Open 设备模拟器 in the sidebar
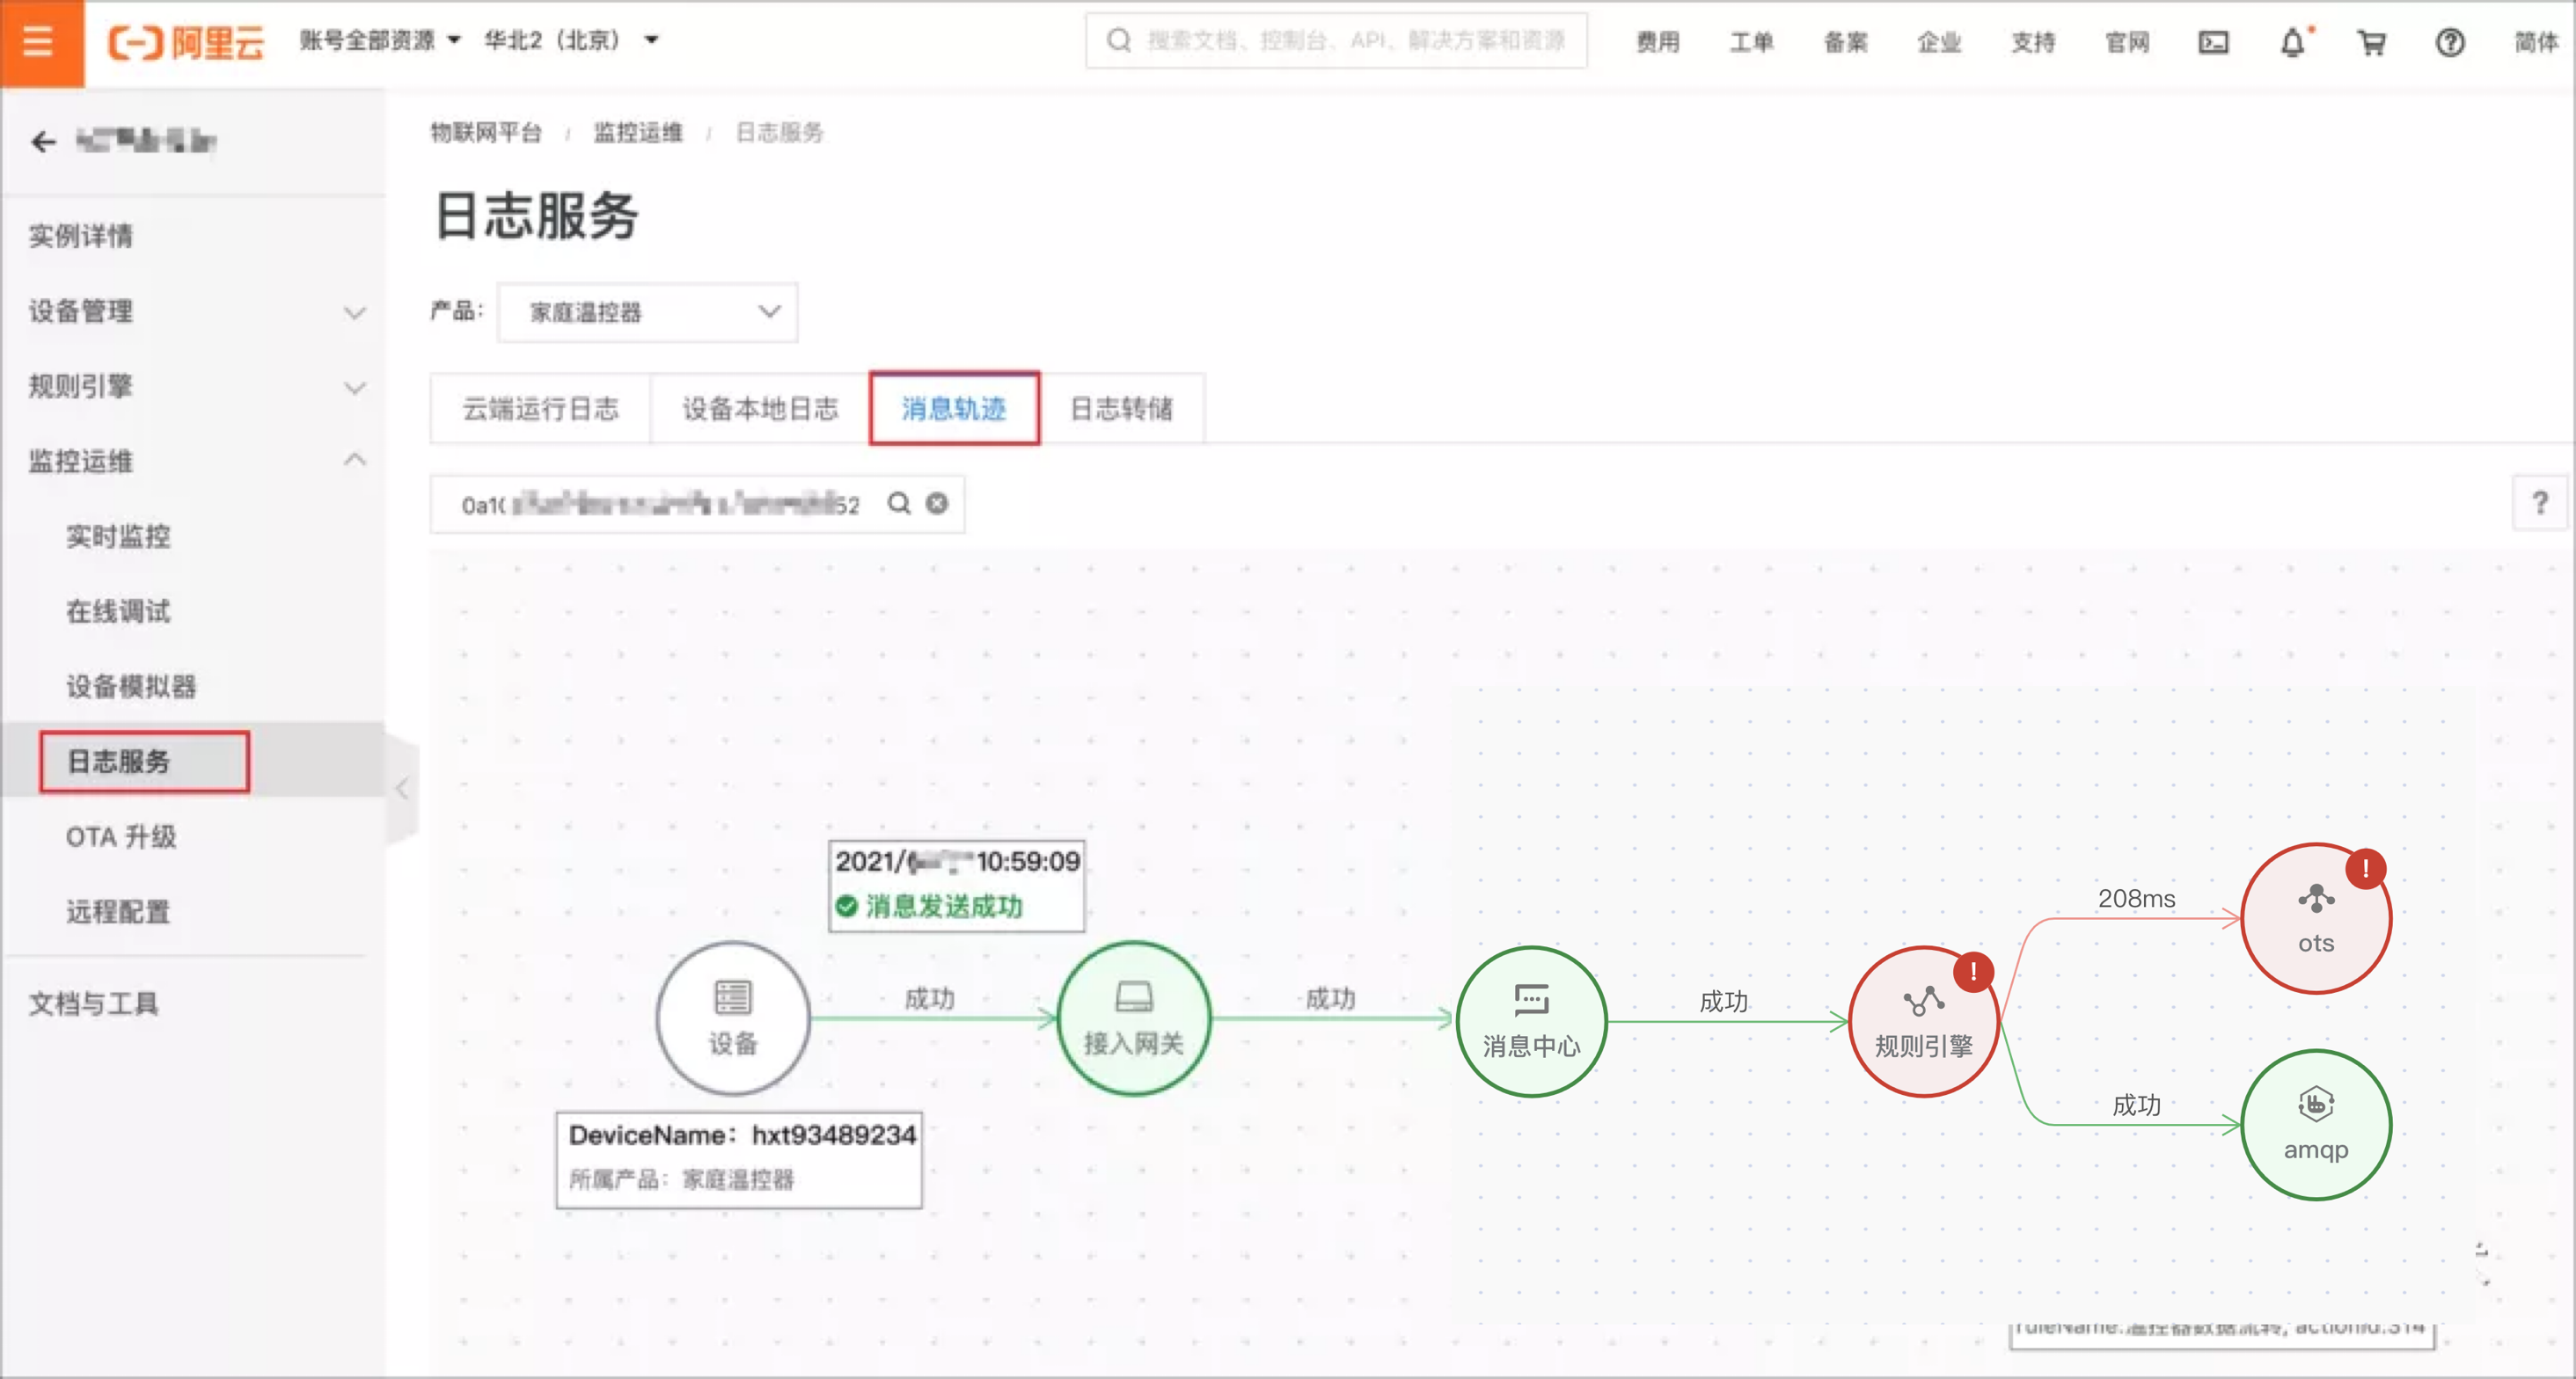 point(131,686)
